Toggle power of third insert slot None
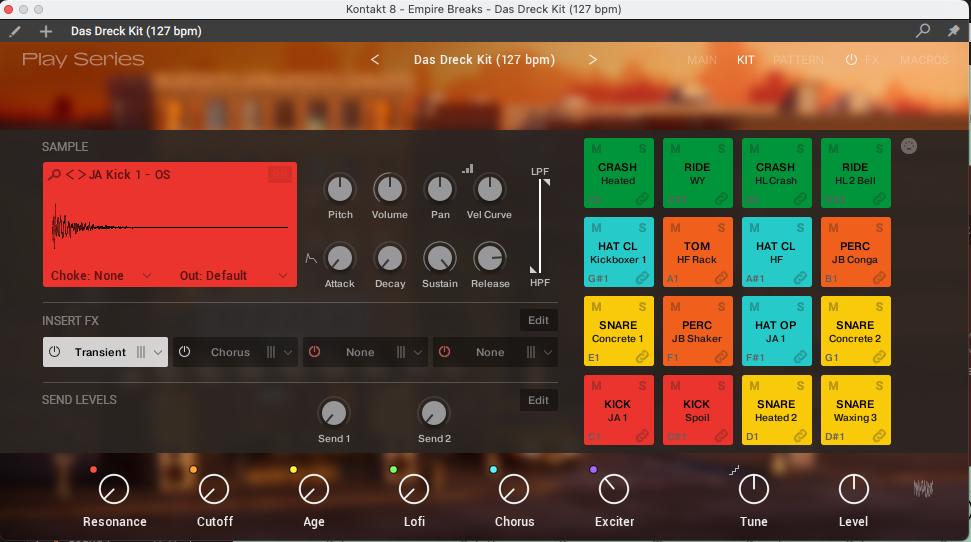971x542 pixels. pos(315,352)
